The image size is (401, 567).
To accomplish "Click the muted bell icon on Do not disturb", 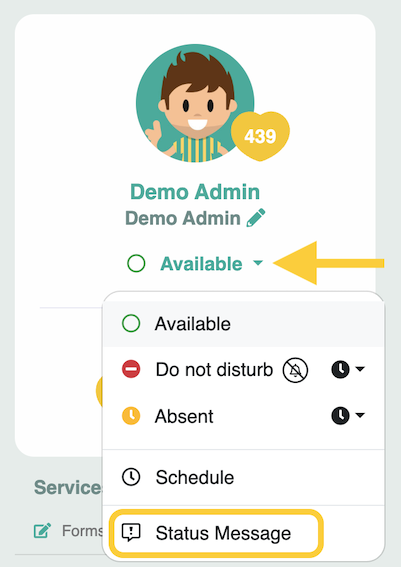I will click(295, 370).
